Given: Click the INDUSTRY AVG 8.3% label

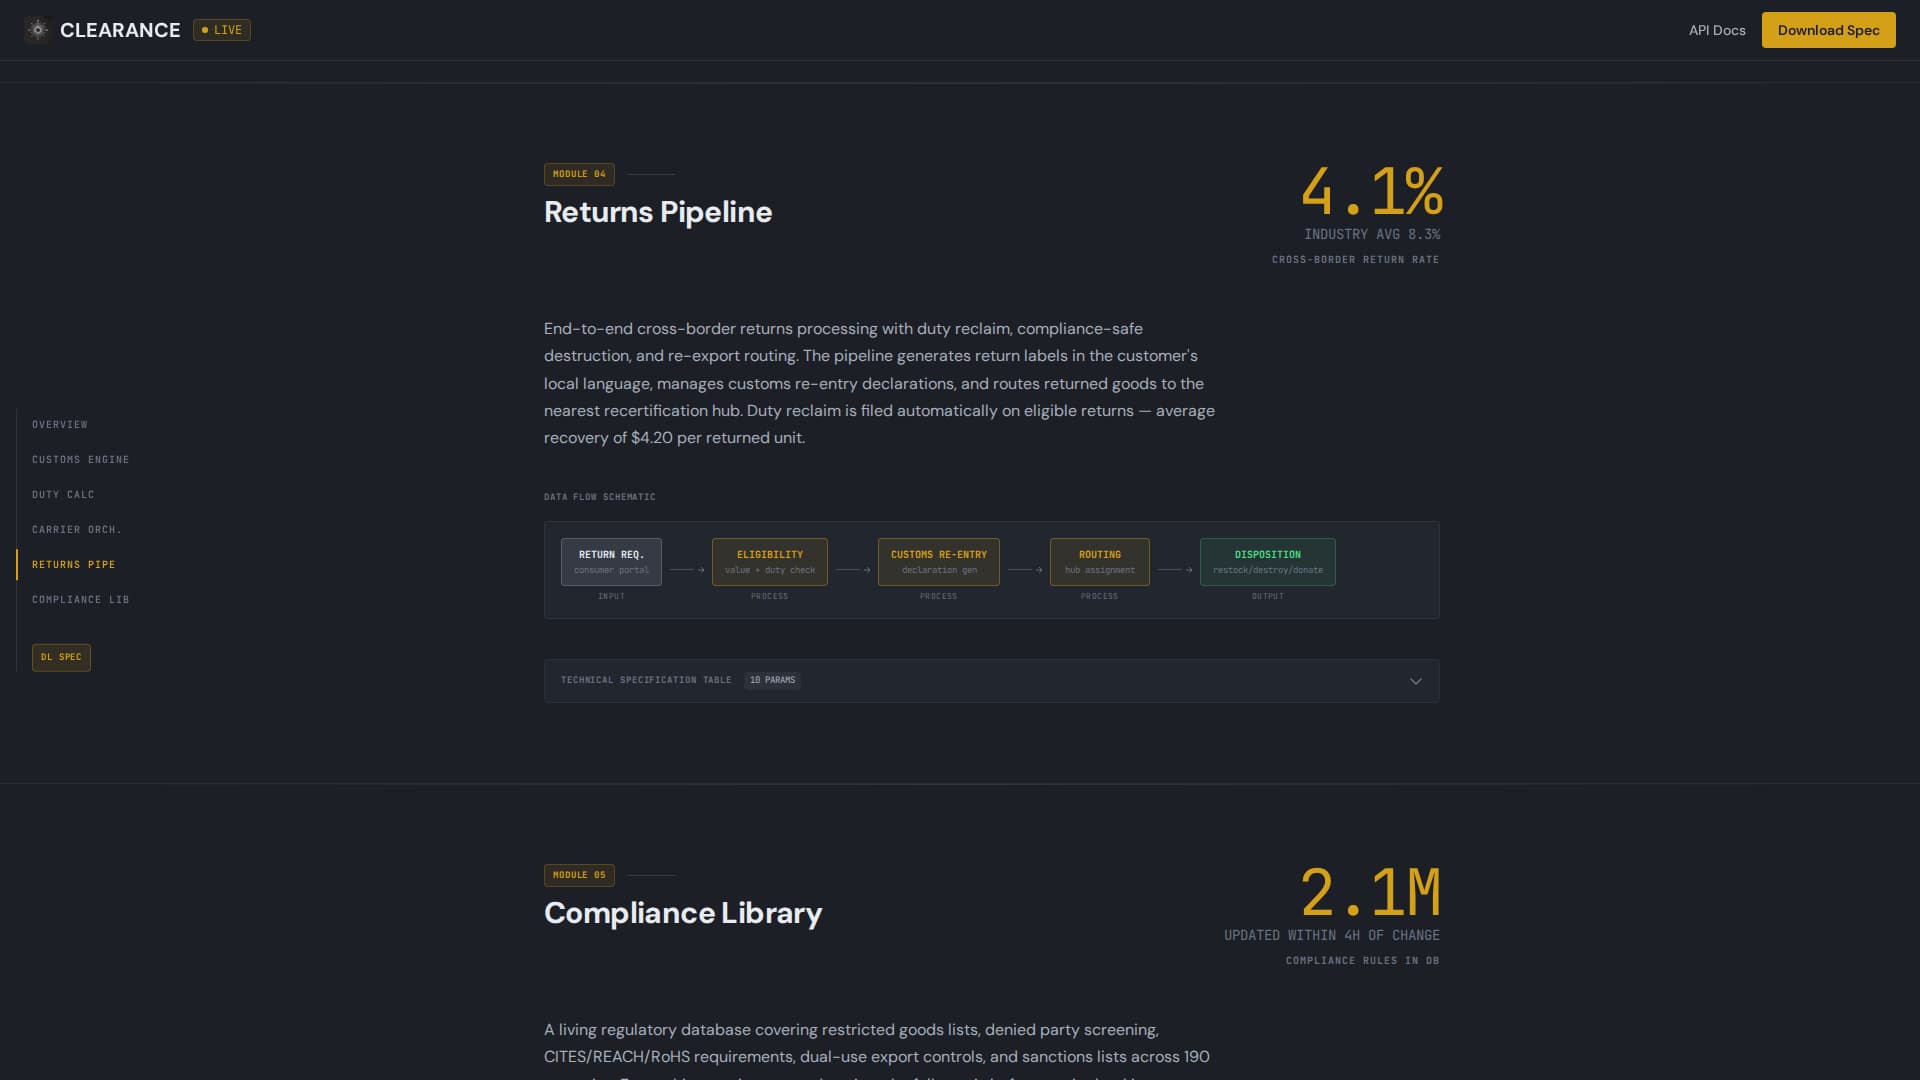Looking at the screenshot, I should (x=1372, y=234).
